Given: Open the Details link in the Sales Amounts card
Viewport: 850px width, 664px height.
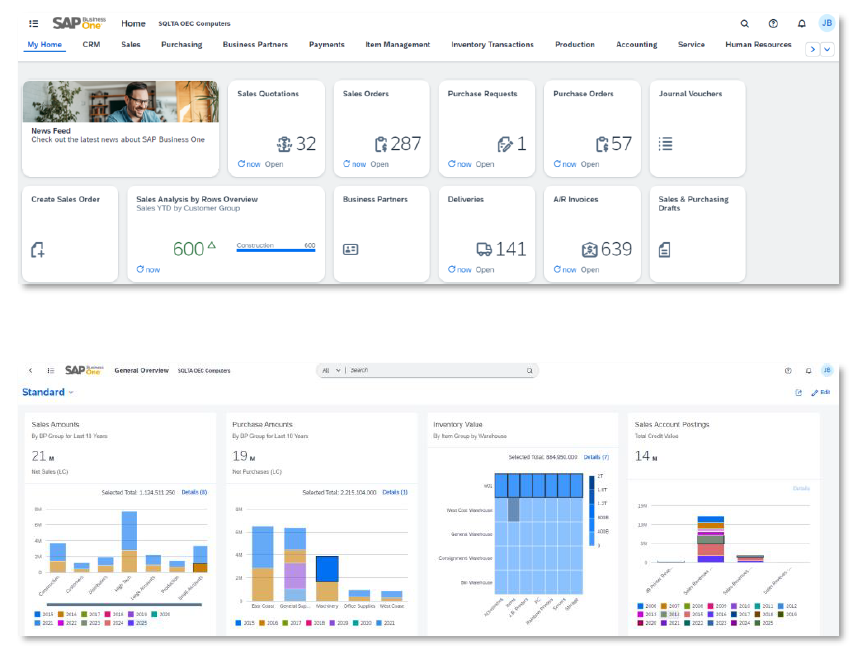Looking at the screenshot, I should click(x=194, y=492).
